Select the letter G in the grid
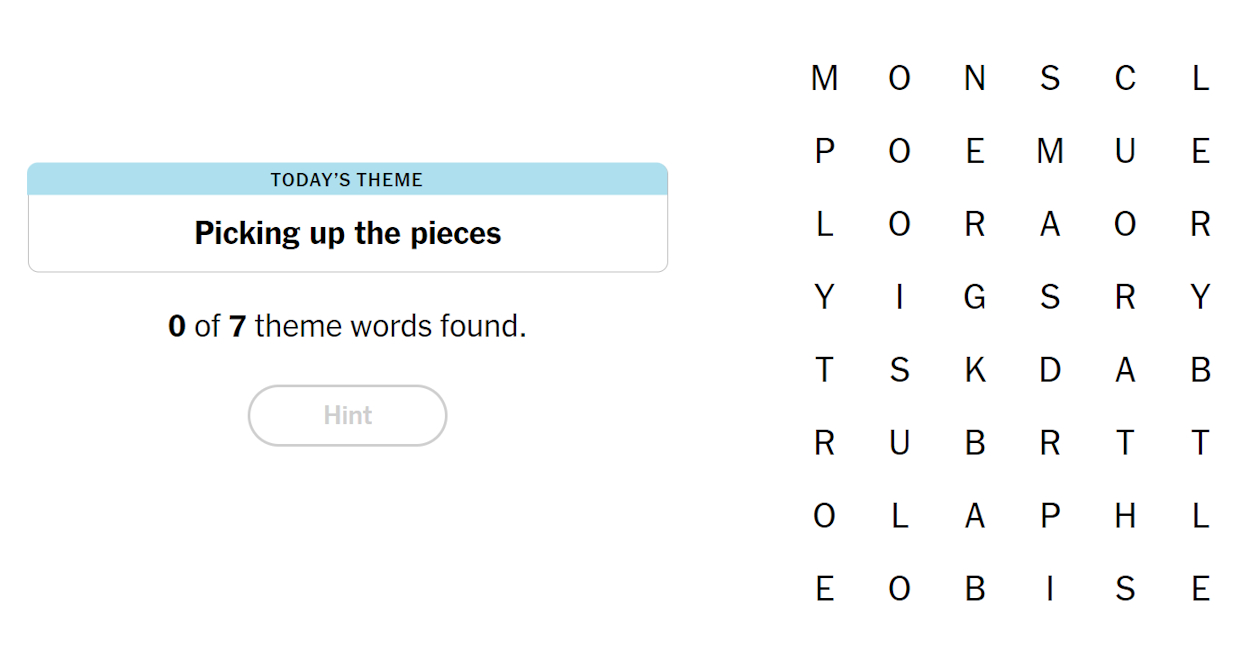 click(975, 297)
